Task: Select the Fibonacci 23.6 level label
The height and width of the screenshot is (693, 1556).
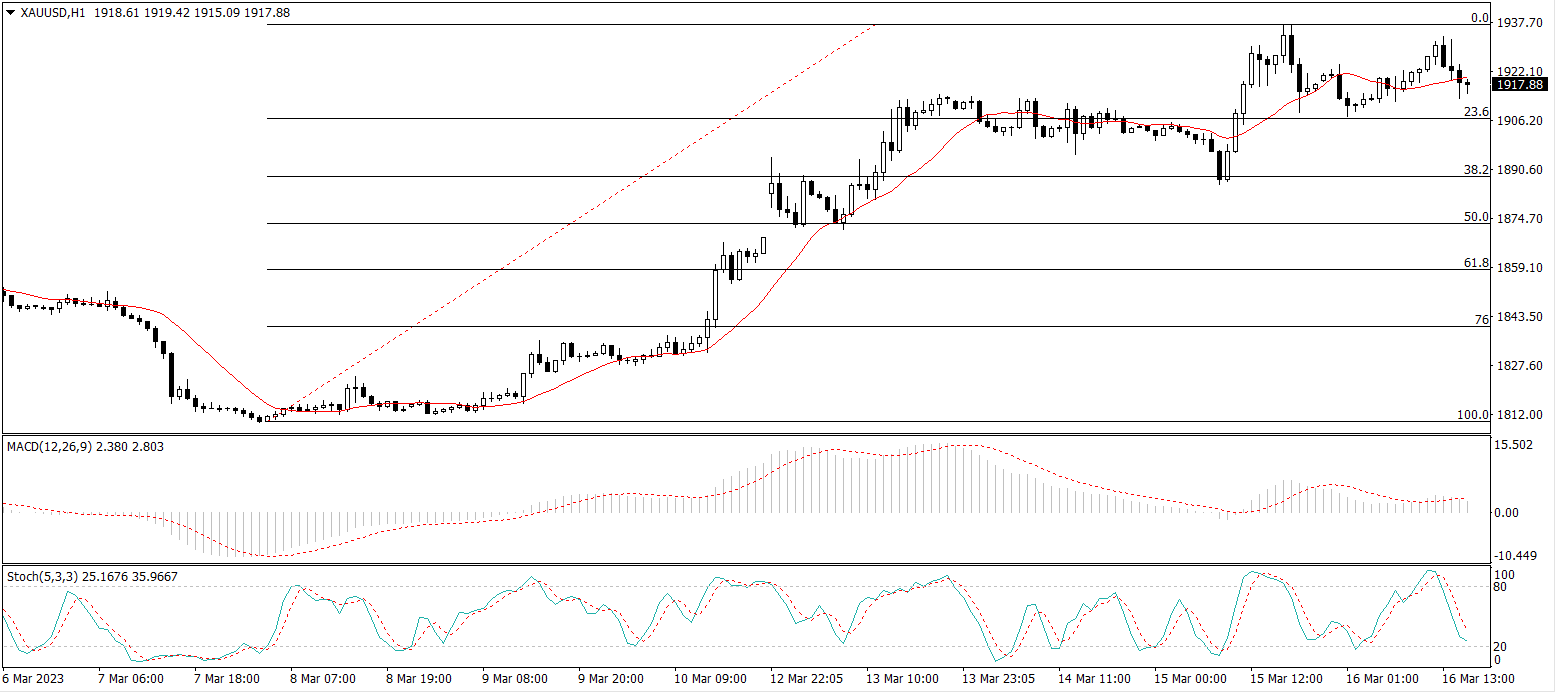Action: pyautogui.click(x=1476, y=112)
